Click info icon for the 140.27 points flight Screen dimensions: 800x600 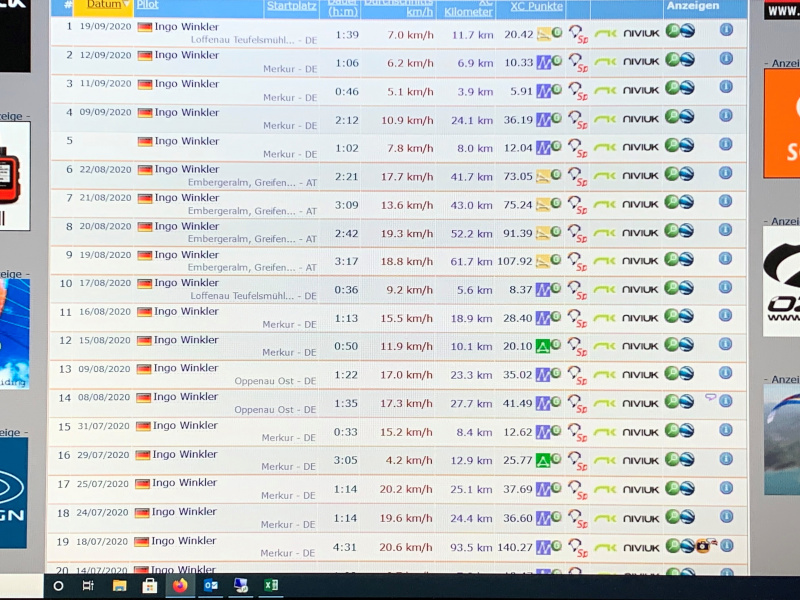click(x=727, y=546)
